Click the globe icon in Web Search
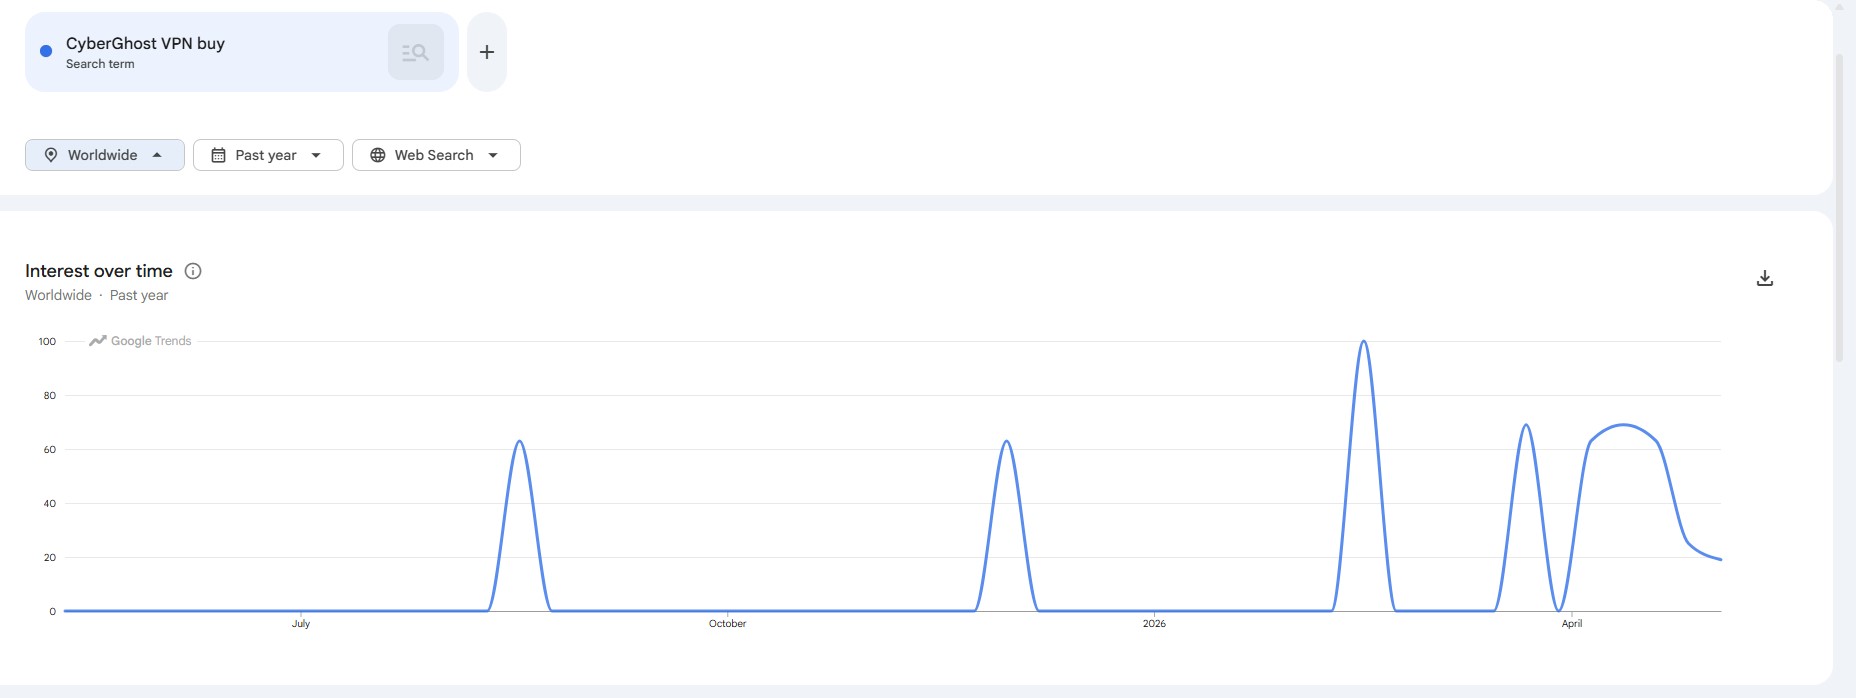Screen dimensions: 1856x698 pyautogui.click(x=378, y=155)
